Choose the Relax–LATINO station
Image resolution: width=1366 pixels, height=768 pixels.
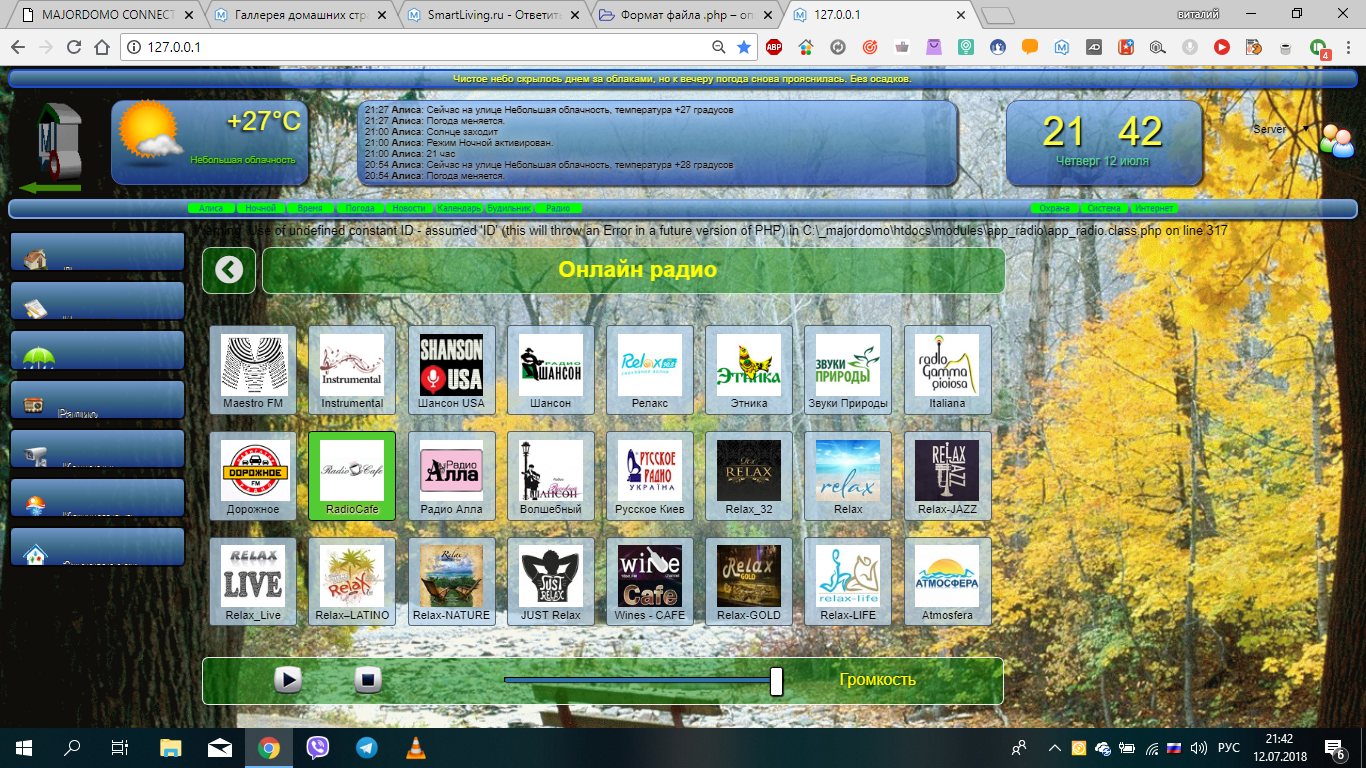click(352, 582)
